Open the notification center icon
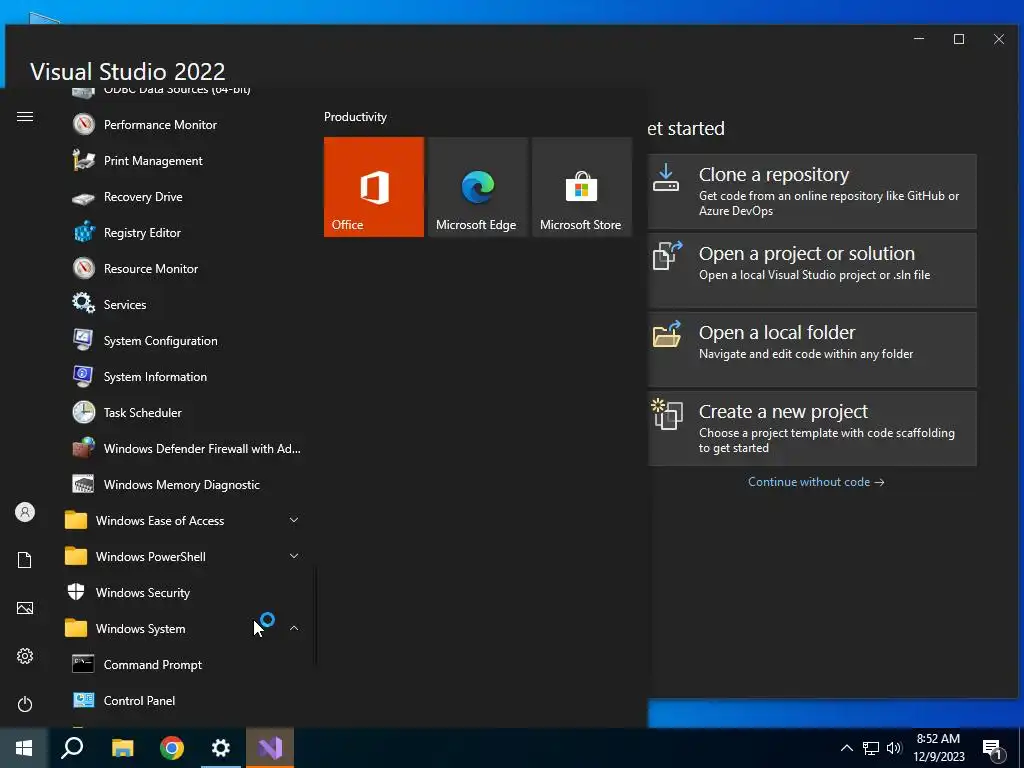Screen dimensions: 1024x768 [992, 749]
